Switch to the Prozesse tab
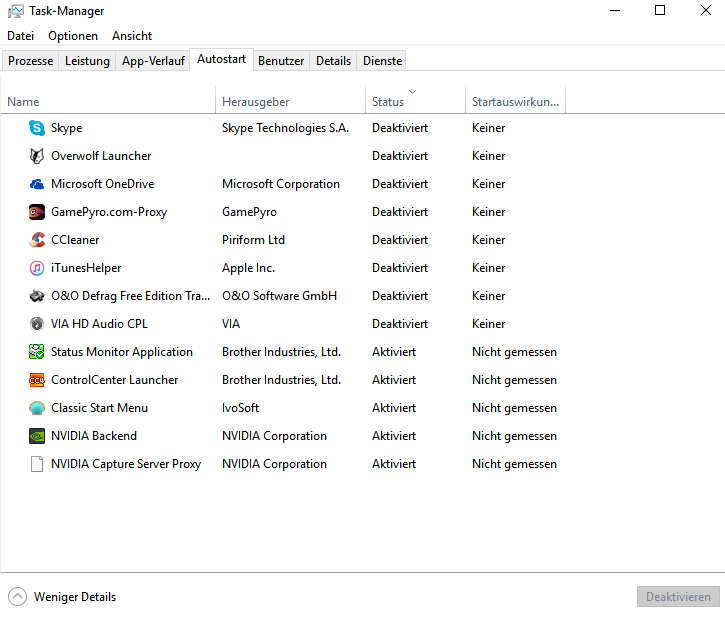 click(x=31, y=61)
